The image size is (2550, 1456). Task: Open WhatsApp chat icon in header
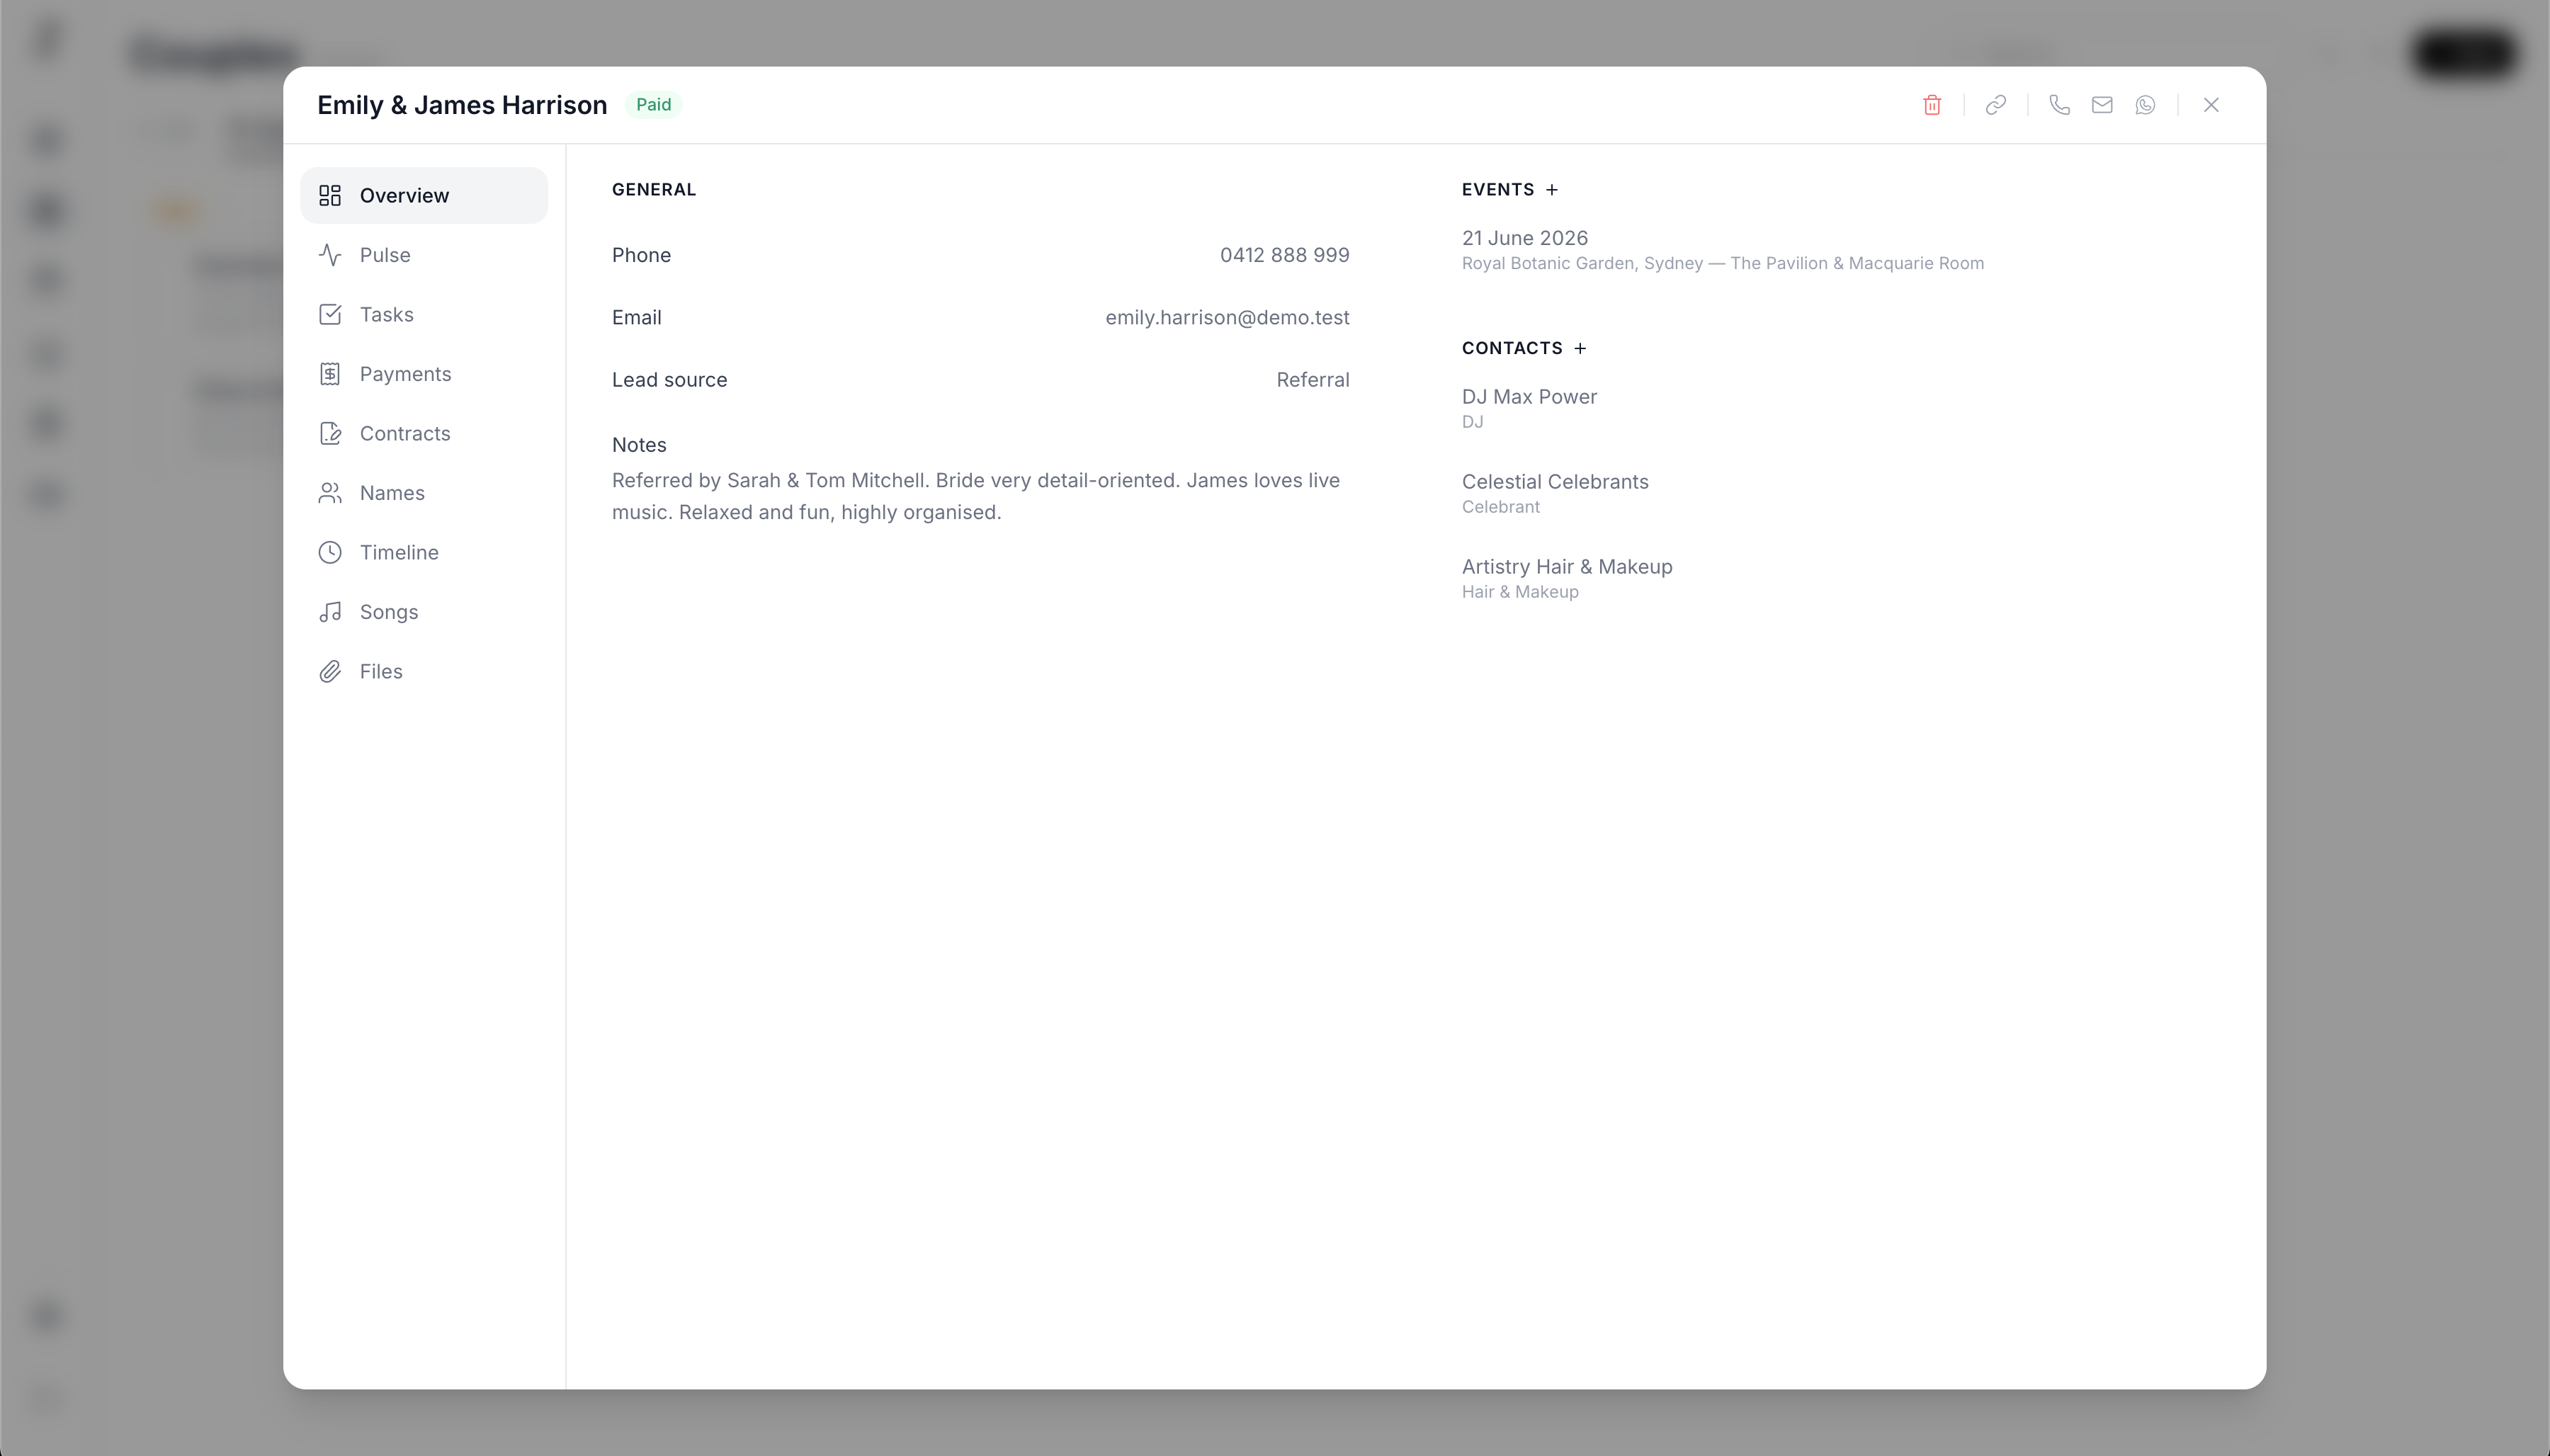point(2145,105)
